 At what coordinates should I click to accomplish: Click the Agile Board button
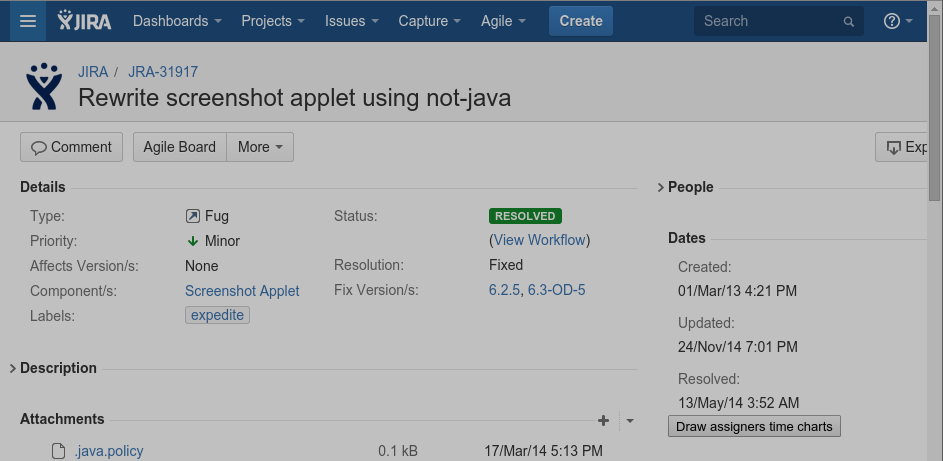tap(179, 147)
